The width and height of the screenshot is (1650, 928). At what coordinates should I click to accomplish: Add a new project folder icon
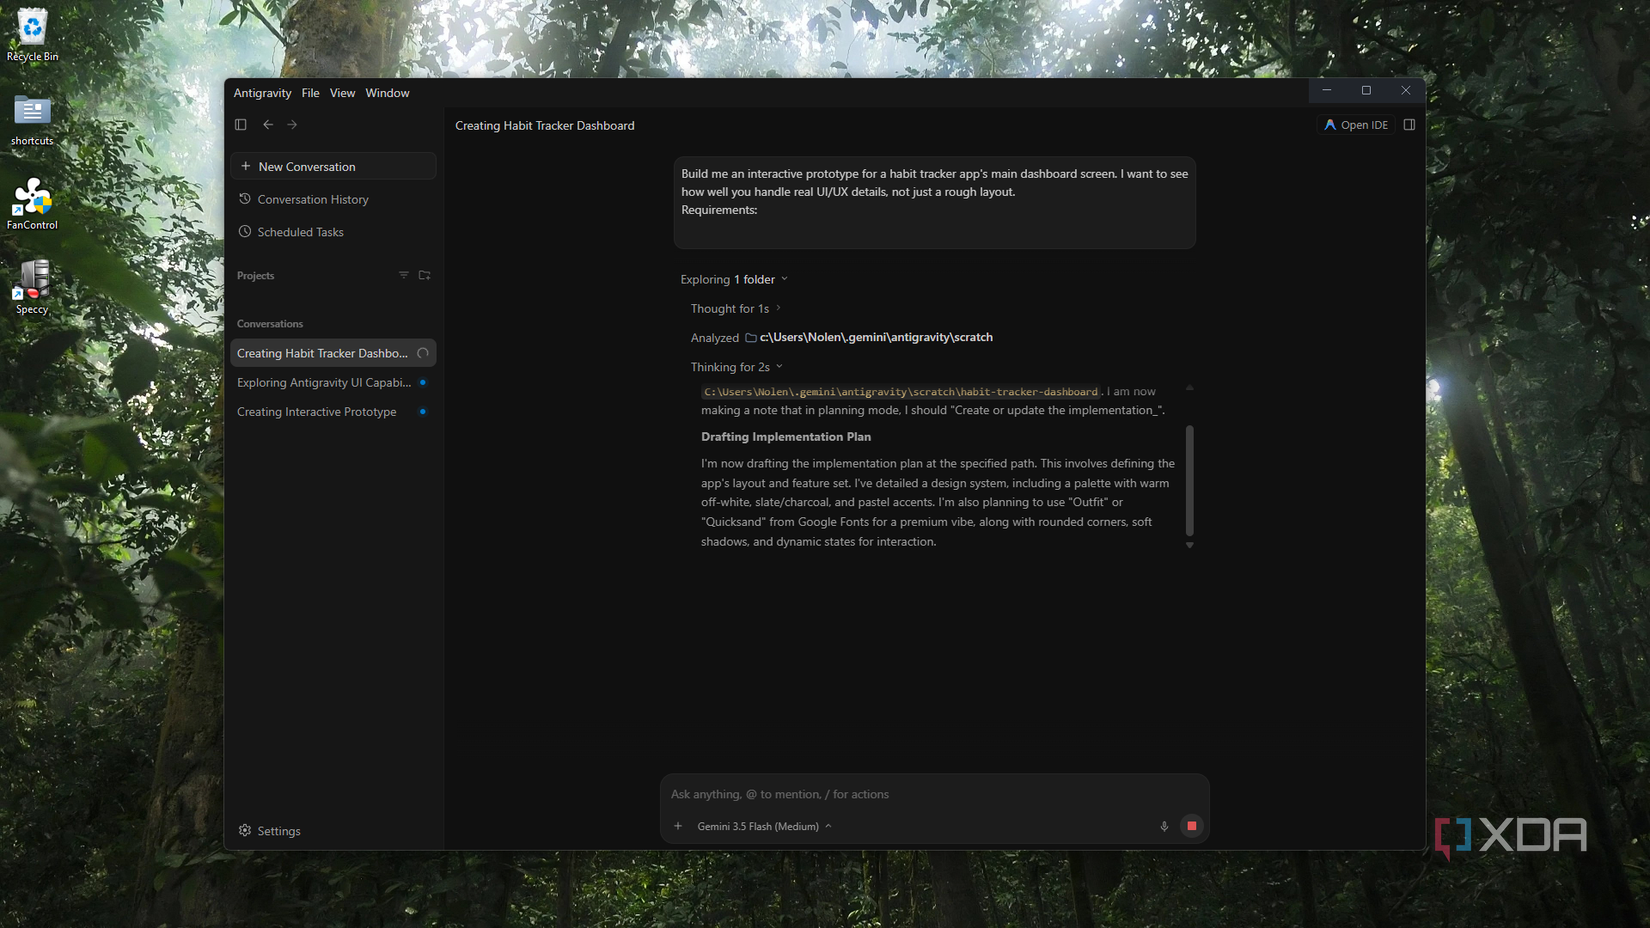pyautogui.click(x=425, y=275)
